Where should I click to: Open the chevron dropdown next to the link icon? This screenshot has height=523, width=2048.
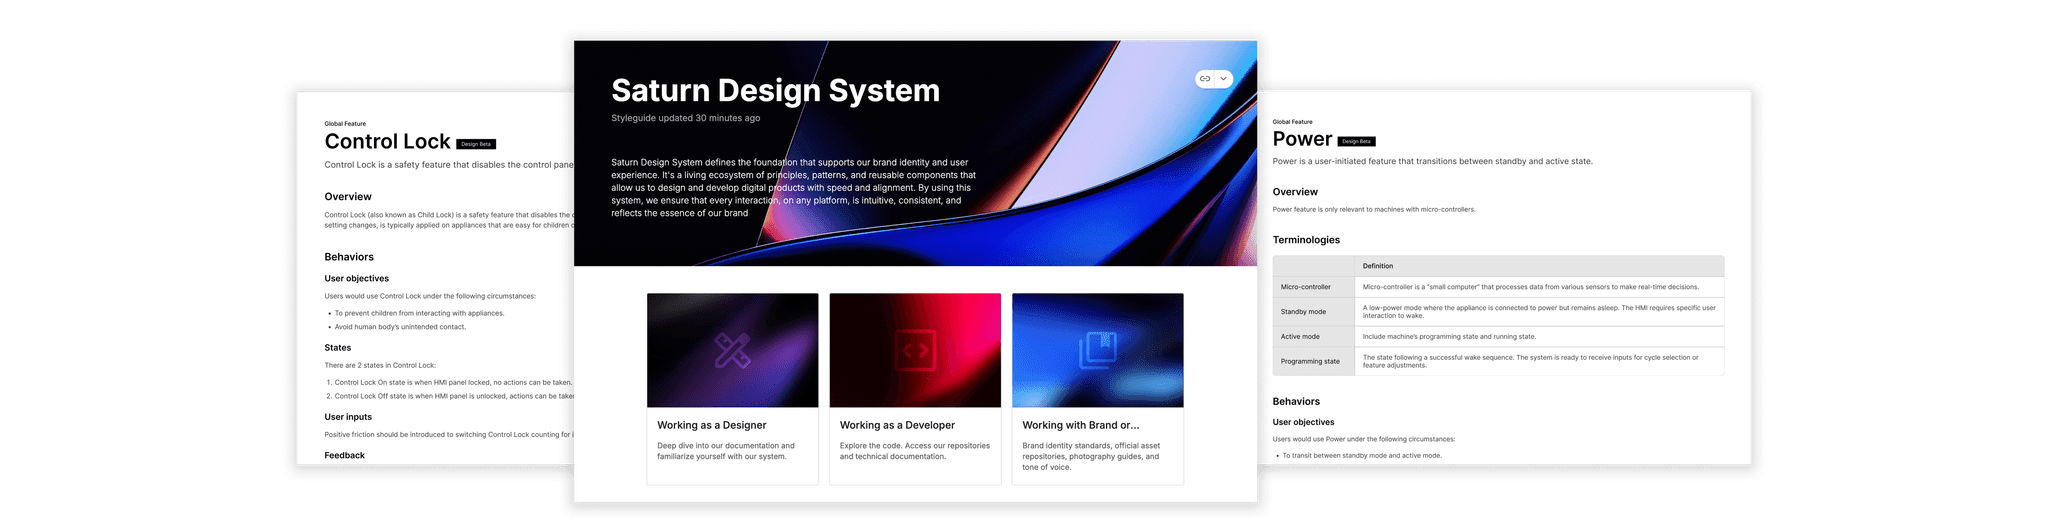(1223, 79)
